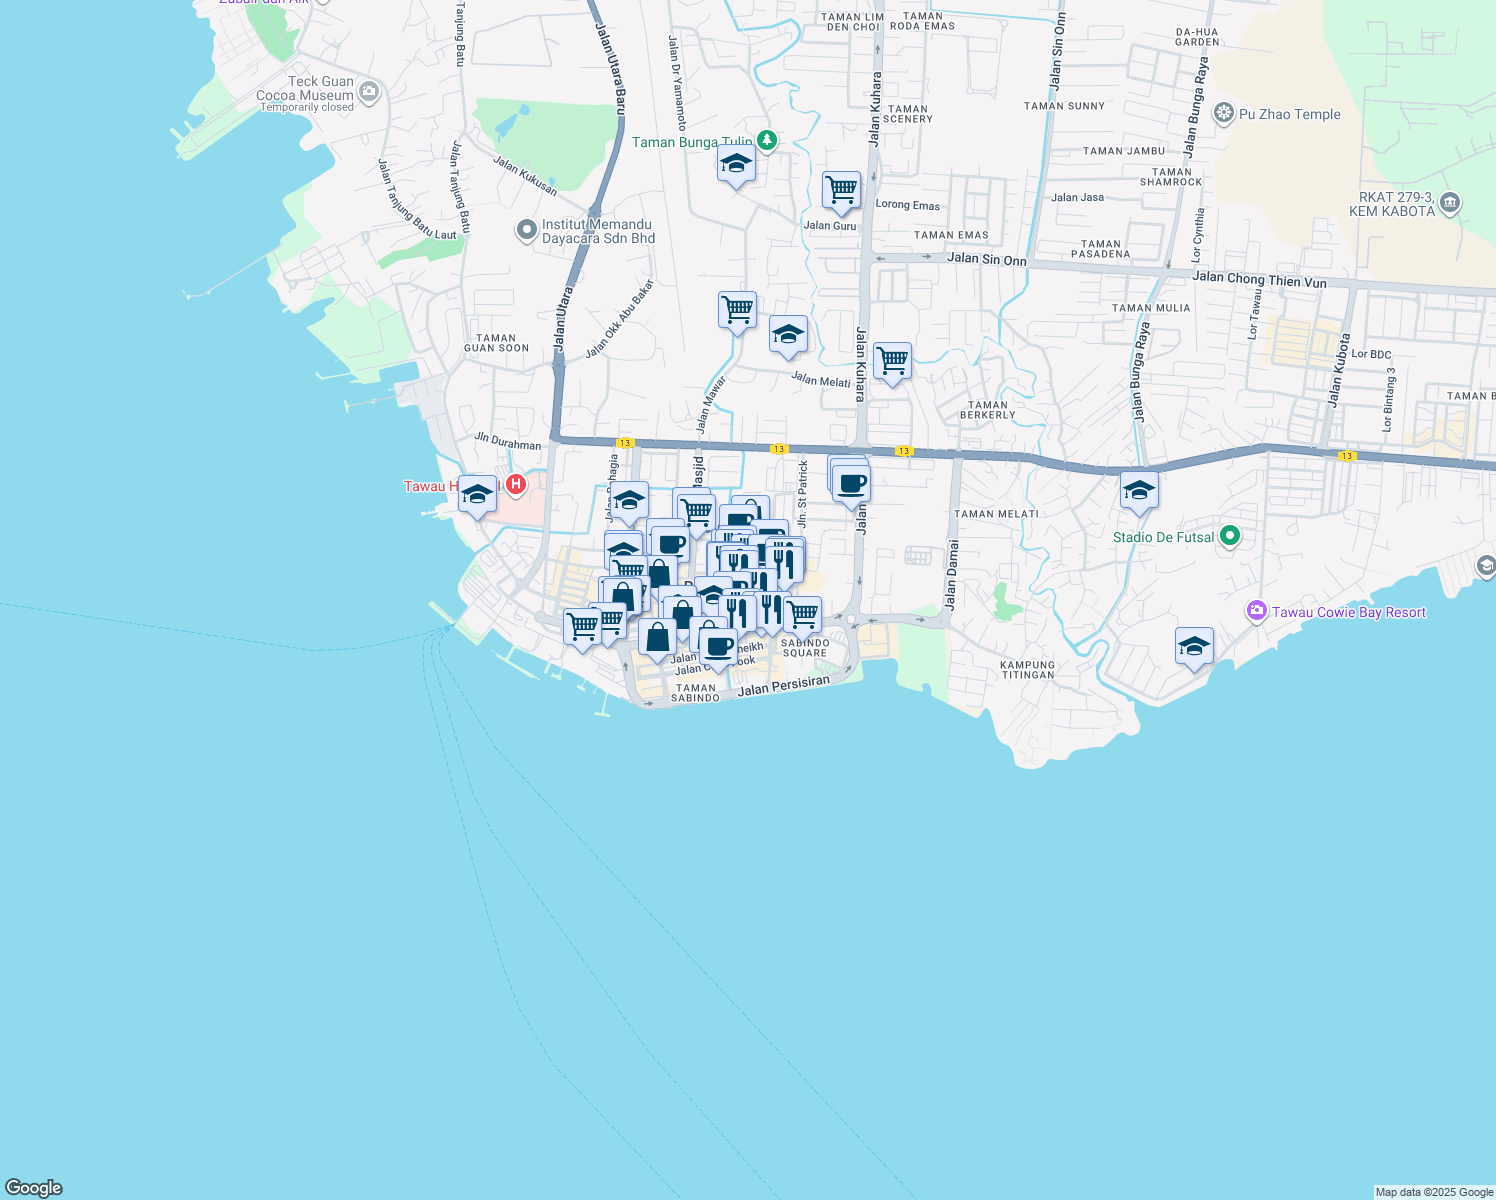The height and width of the screenshot is (1200, 1496).
Task: Select the Pu Zhao Temple text label
Action: pyautogui.click(x=1290, y=114)
